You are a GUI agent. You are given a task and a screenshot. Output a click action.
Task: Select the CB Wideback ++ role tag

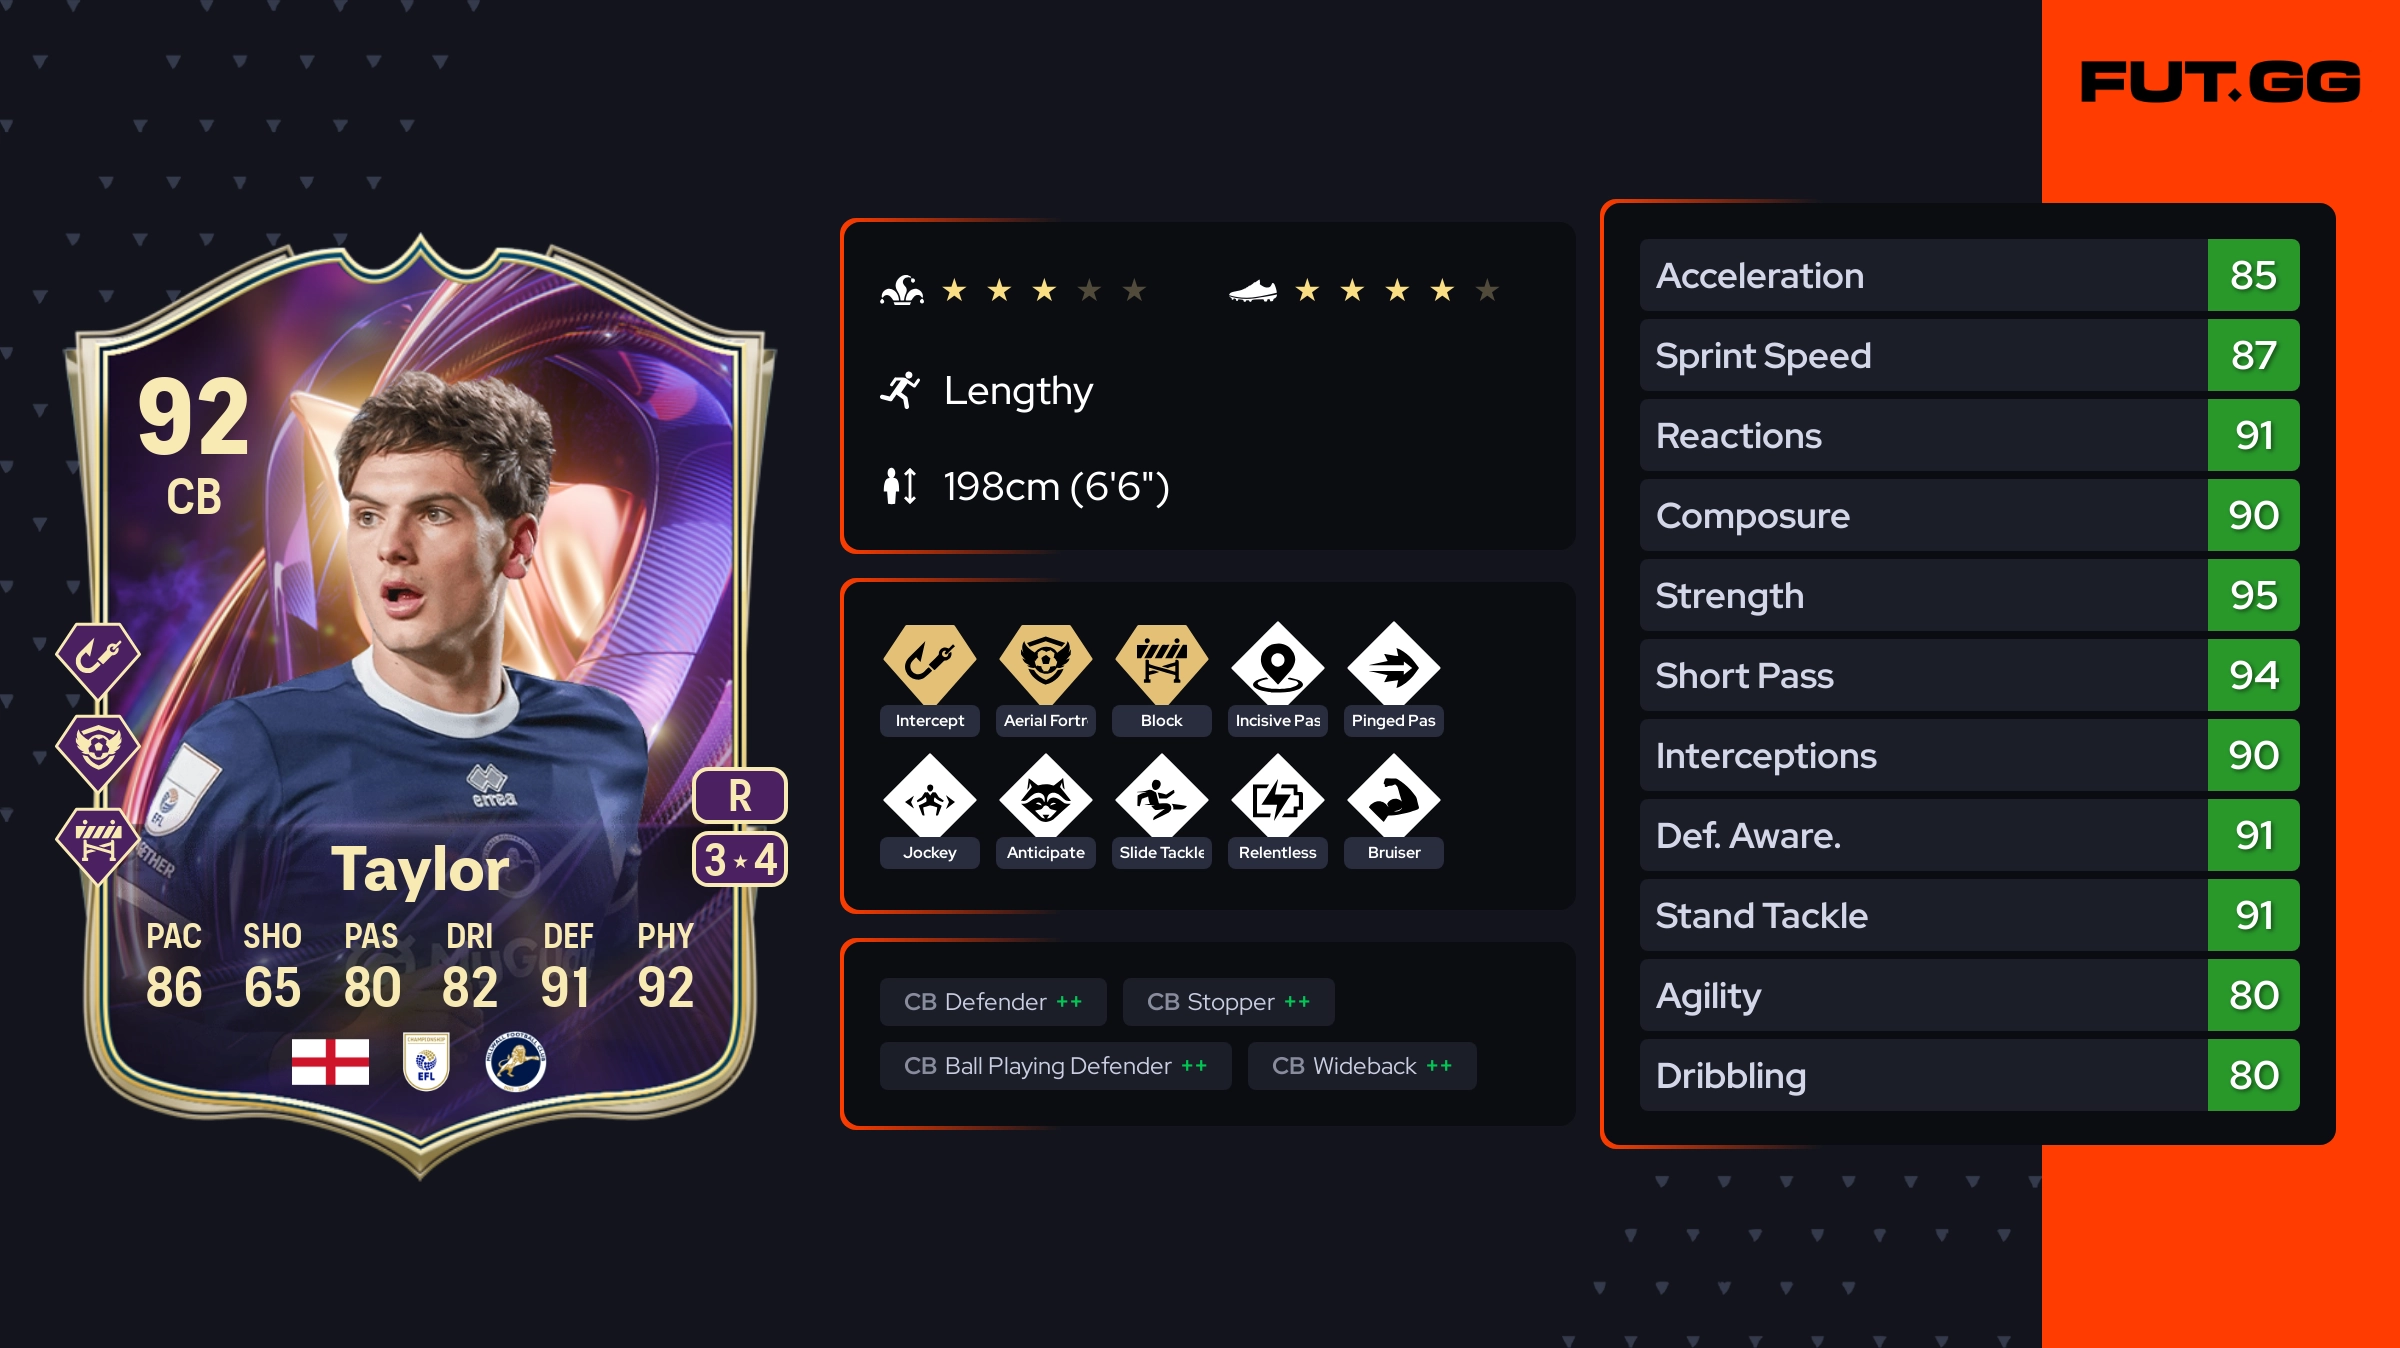pyautogui.click(x=1362, y=1066)
